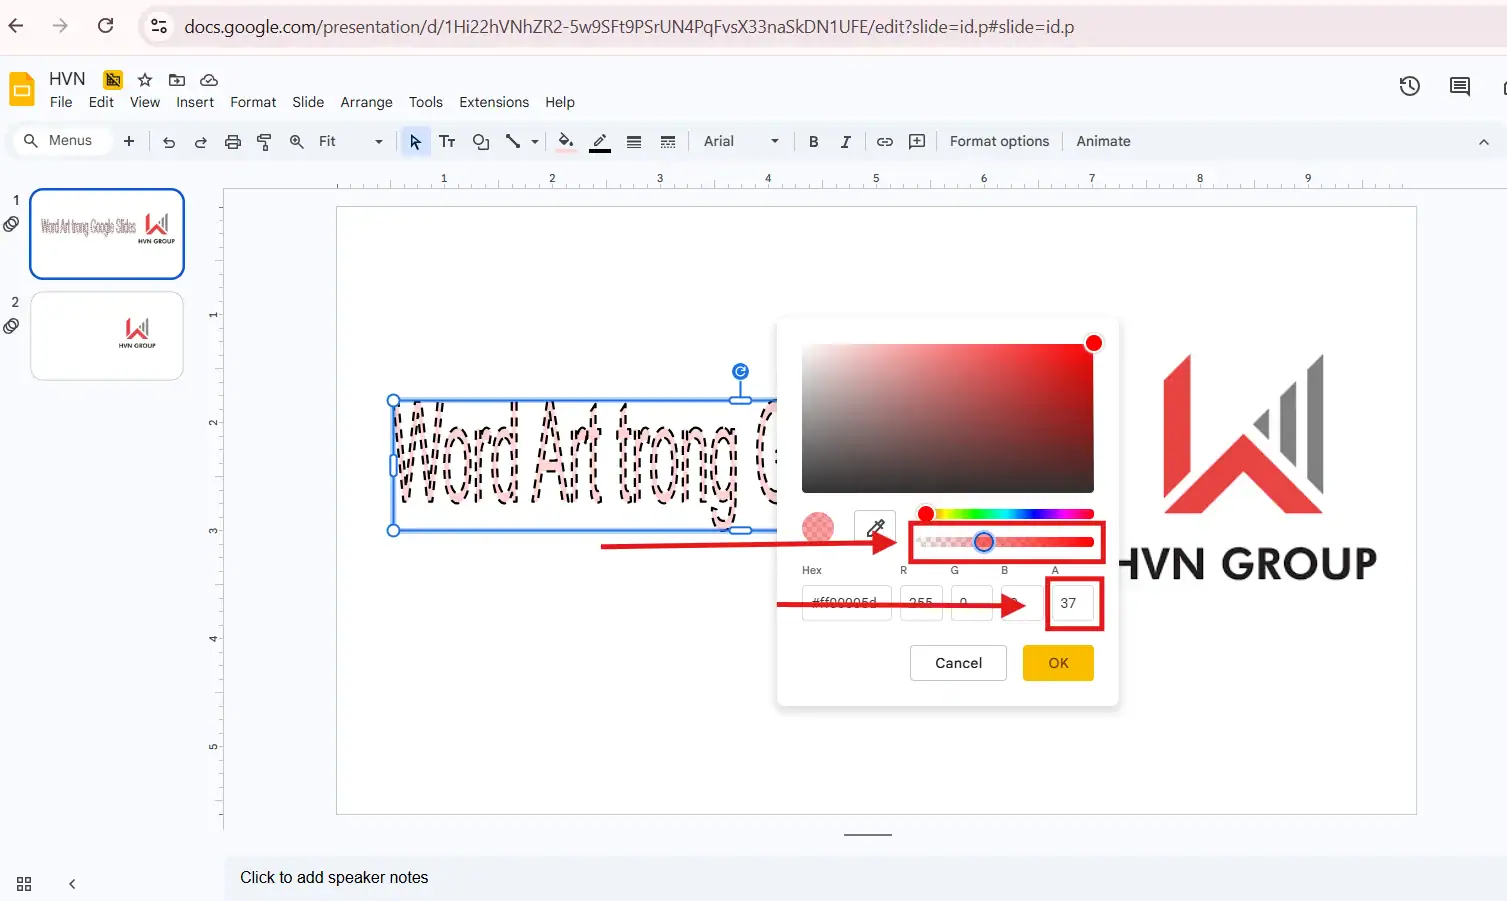Open the border color picker

click(599, 141)
